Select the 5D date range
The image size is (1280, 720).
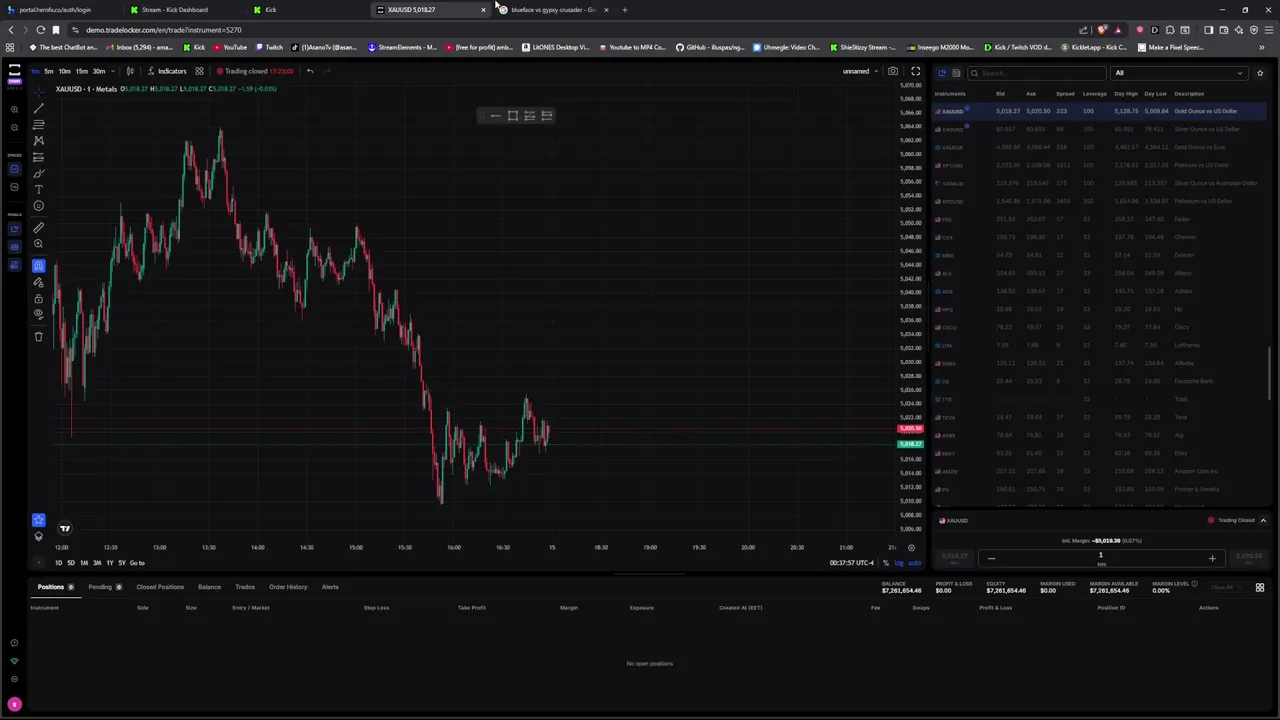70,563
